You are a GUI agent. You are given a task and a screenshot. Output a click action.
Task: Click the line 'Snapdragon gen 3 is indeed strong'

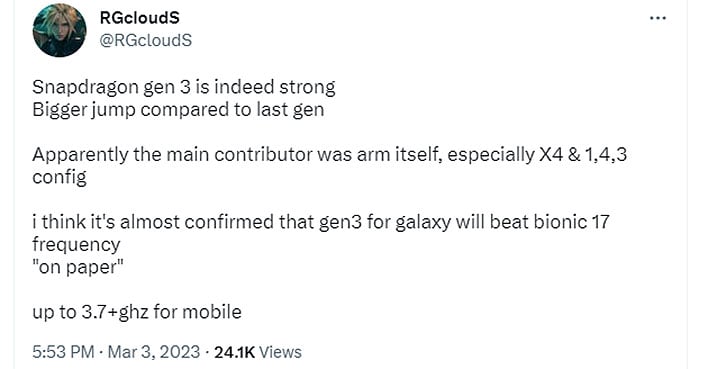pos(184,87)
